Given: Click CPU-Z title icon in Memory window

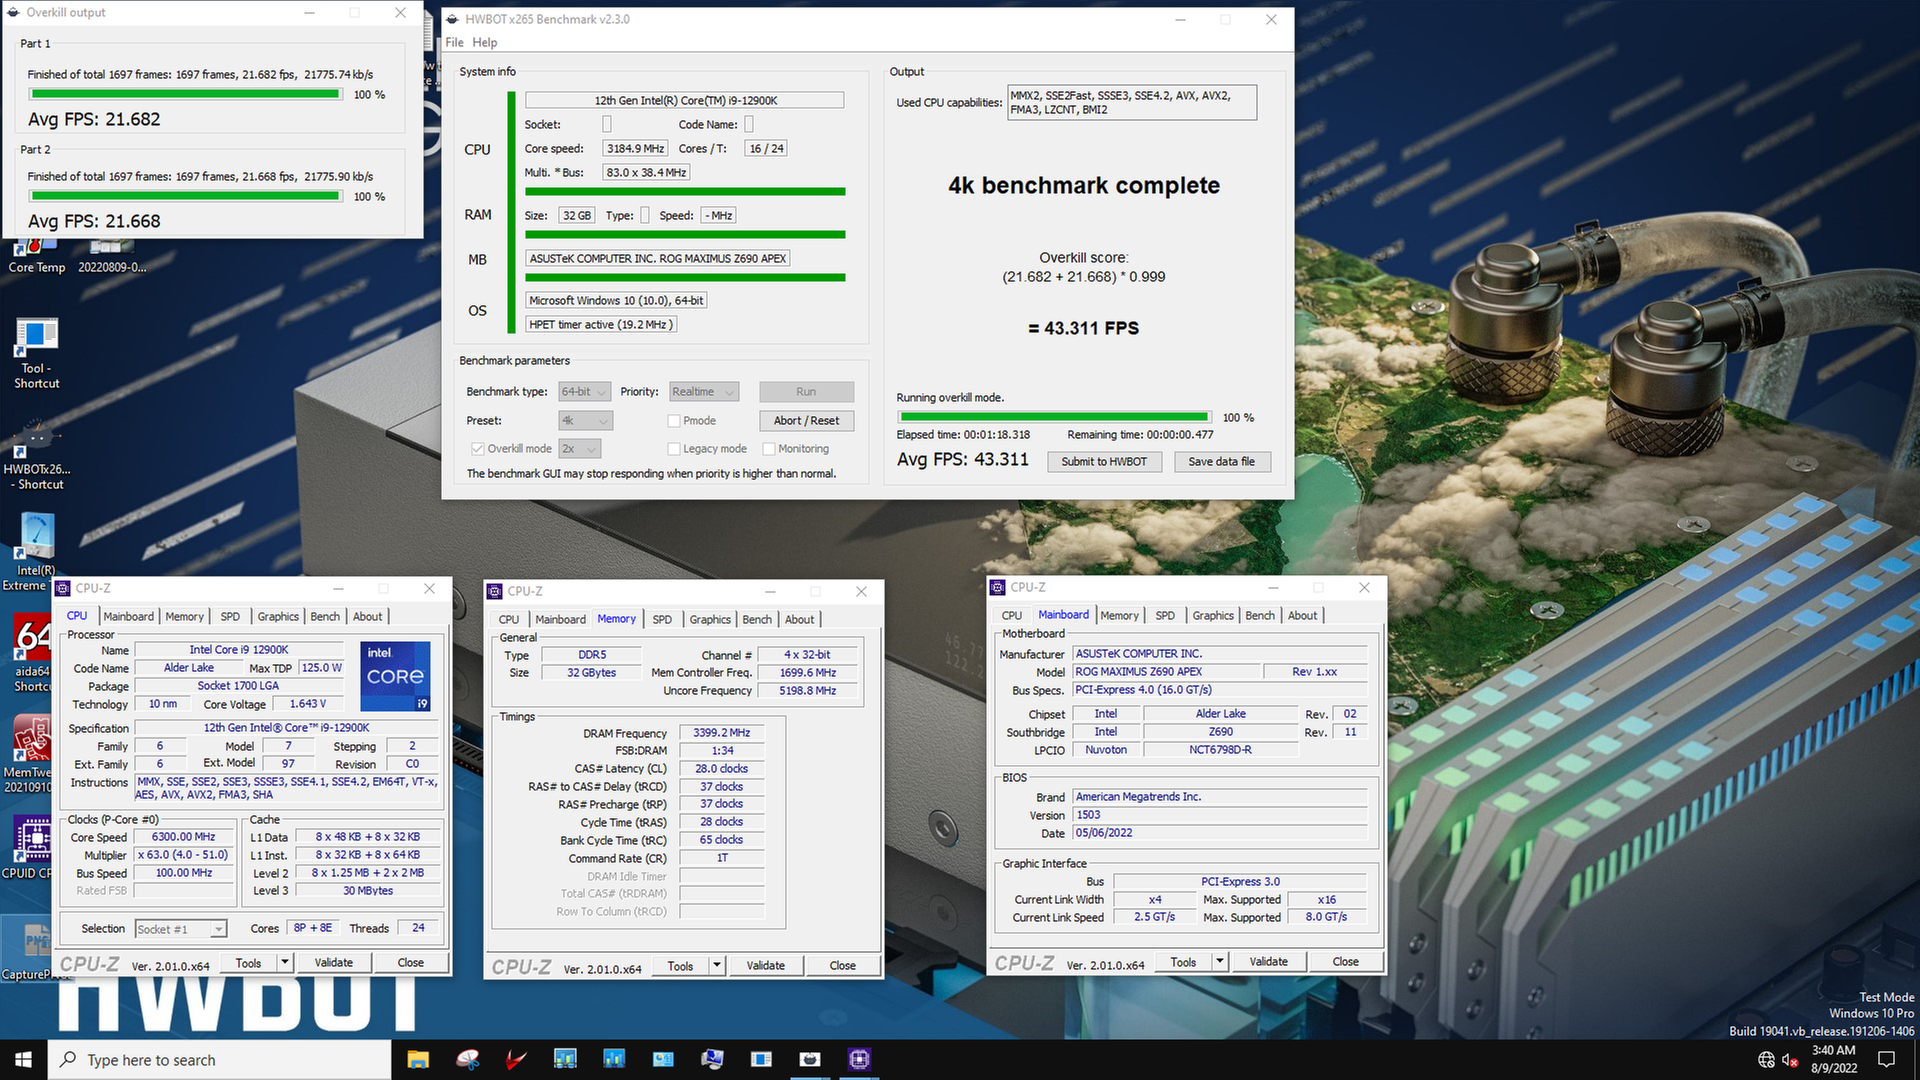Looking at the screenshot, I should coord(494,591).
